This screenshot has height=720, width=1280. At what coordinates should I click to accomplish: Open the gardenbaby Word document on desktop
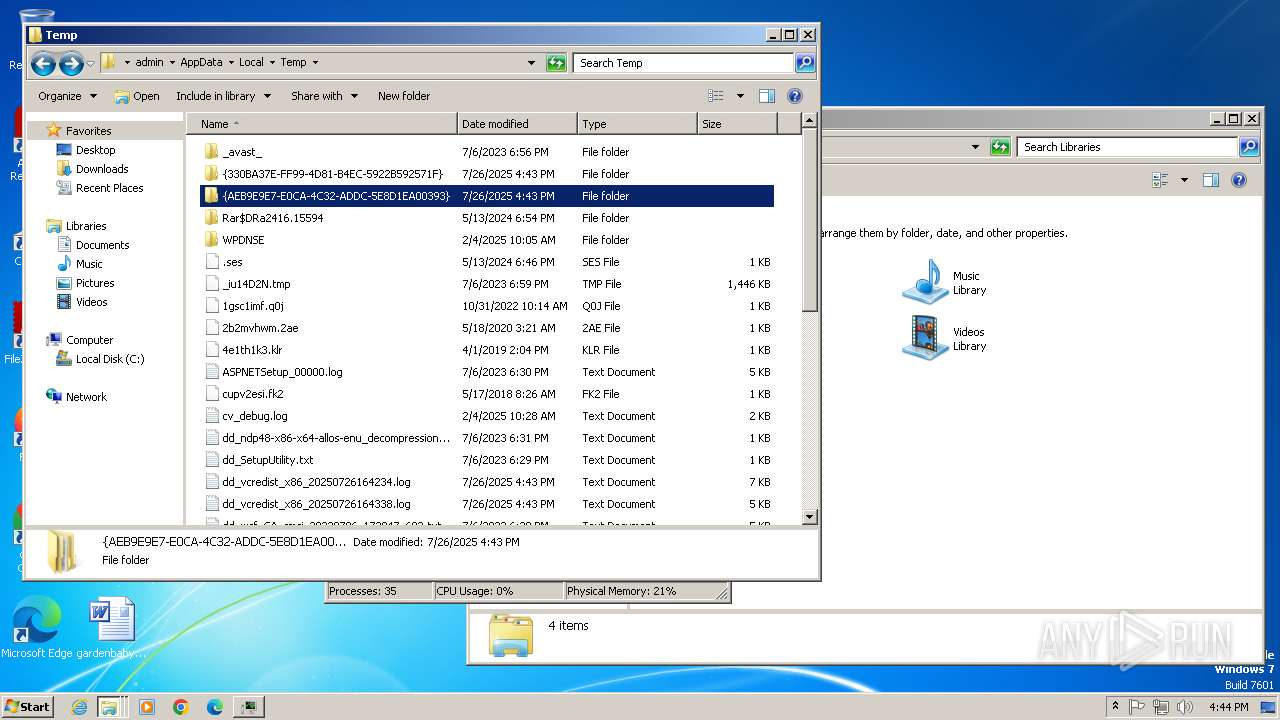(x=111, y=629)
